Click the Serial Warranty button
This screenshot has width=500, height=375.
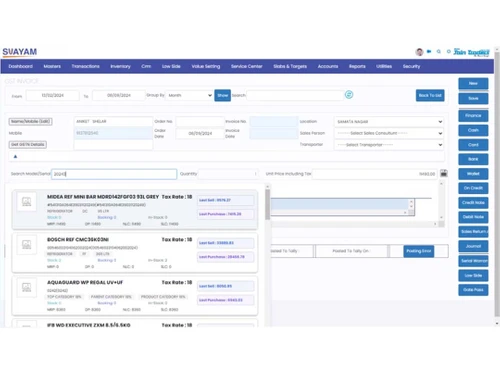(473, 261)
